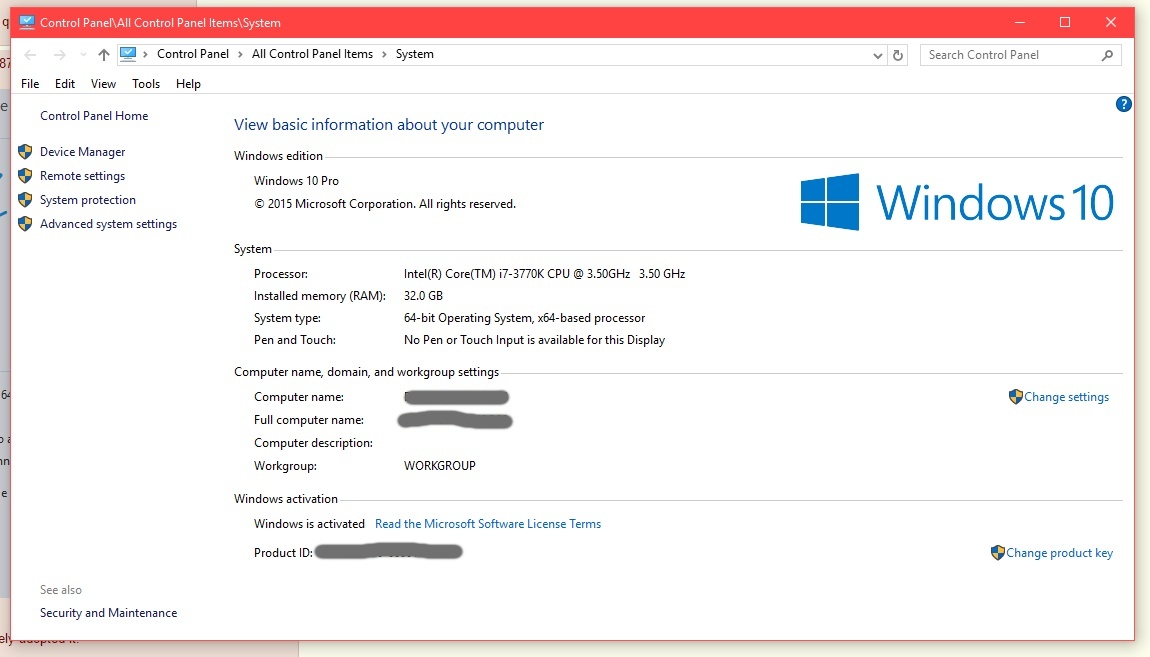Click the window title bar system icon
Image resolution: width=1150 pixels, height=657 pixels.
click(x=27, y=23)
